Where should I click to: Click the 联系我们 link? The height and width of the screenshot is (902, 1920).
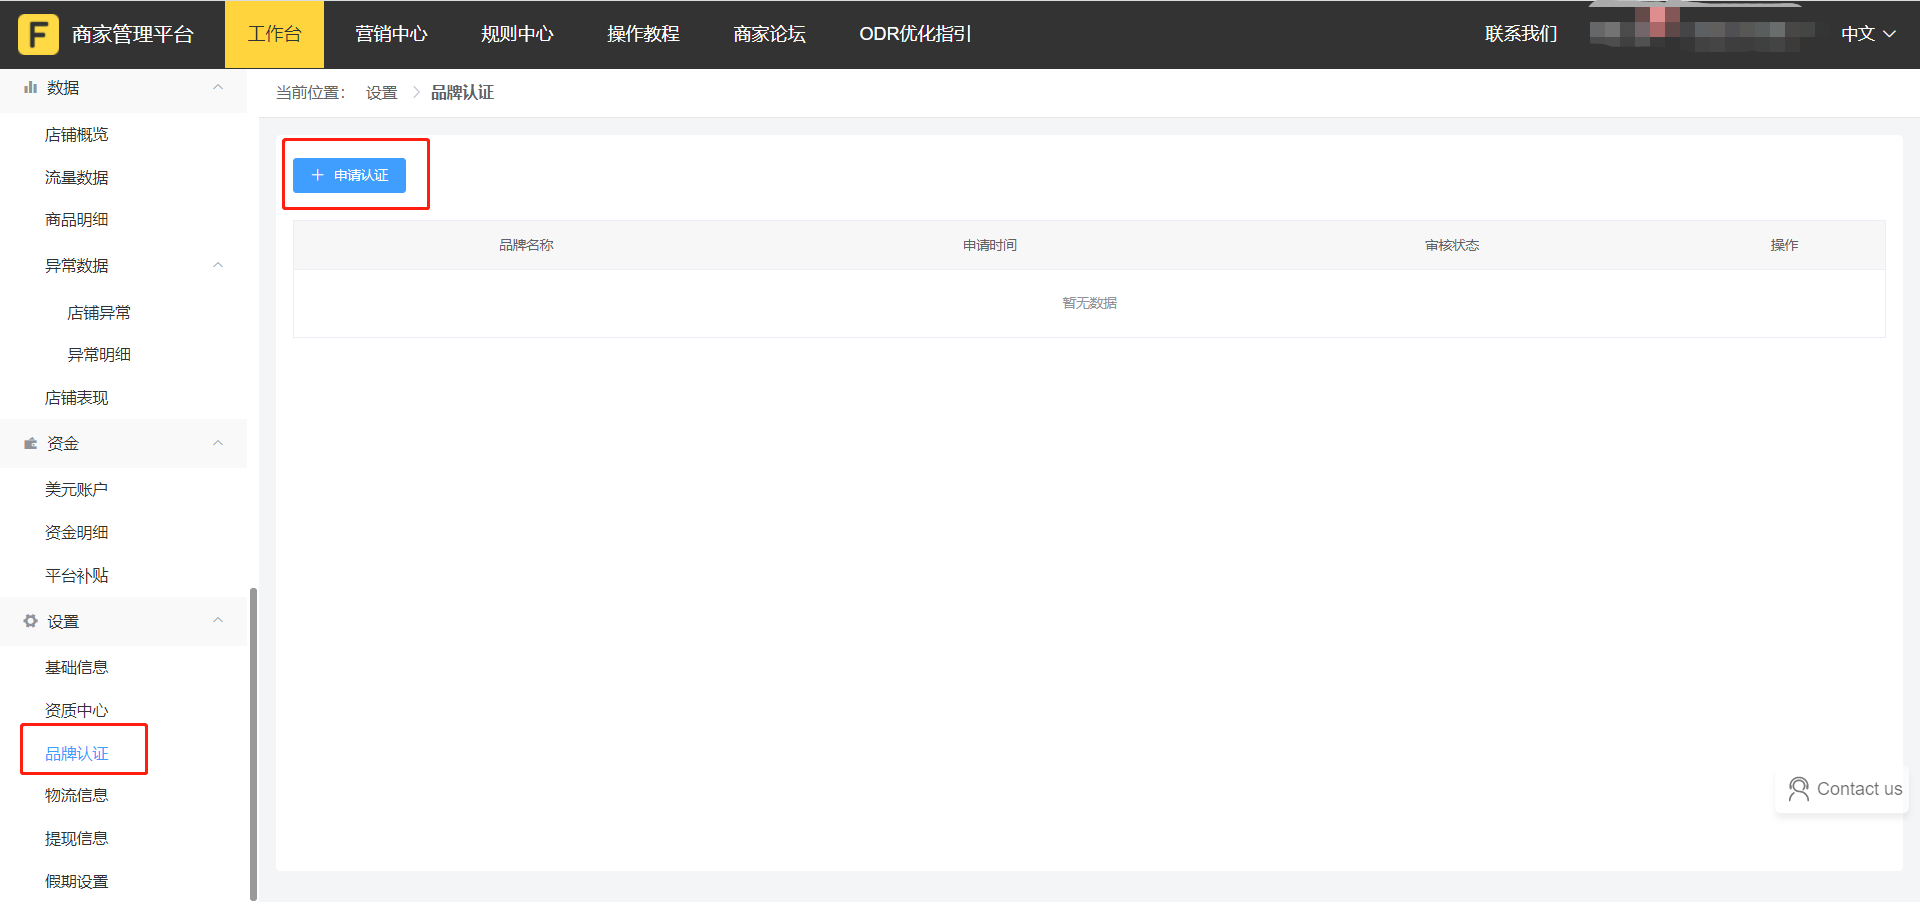point(1521,34)
